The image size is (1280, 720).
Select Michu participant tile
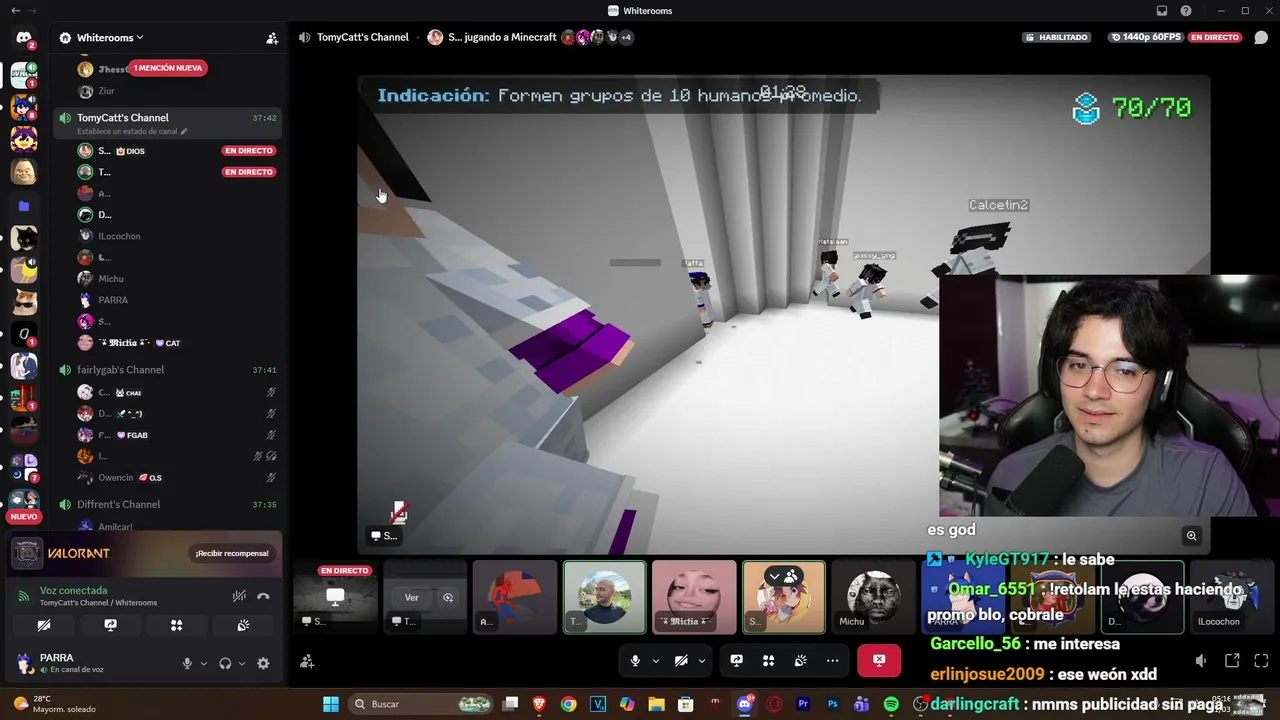[873, 597]
